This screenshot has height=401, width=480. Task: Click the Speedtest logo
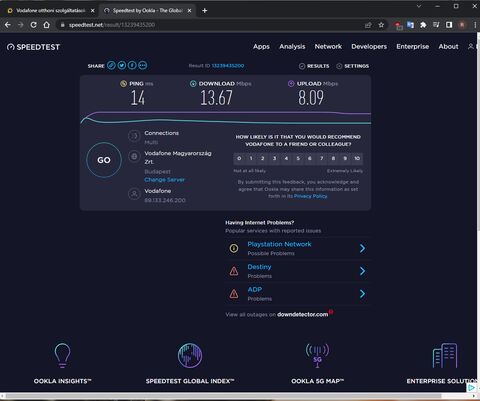[33, 47]
